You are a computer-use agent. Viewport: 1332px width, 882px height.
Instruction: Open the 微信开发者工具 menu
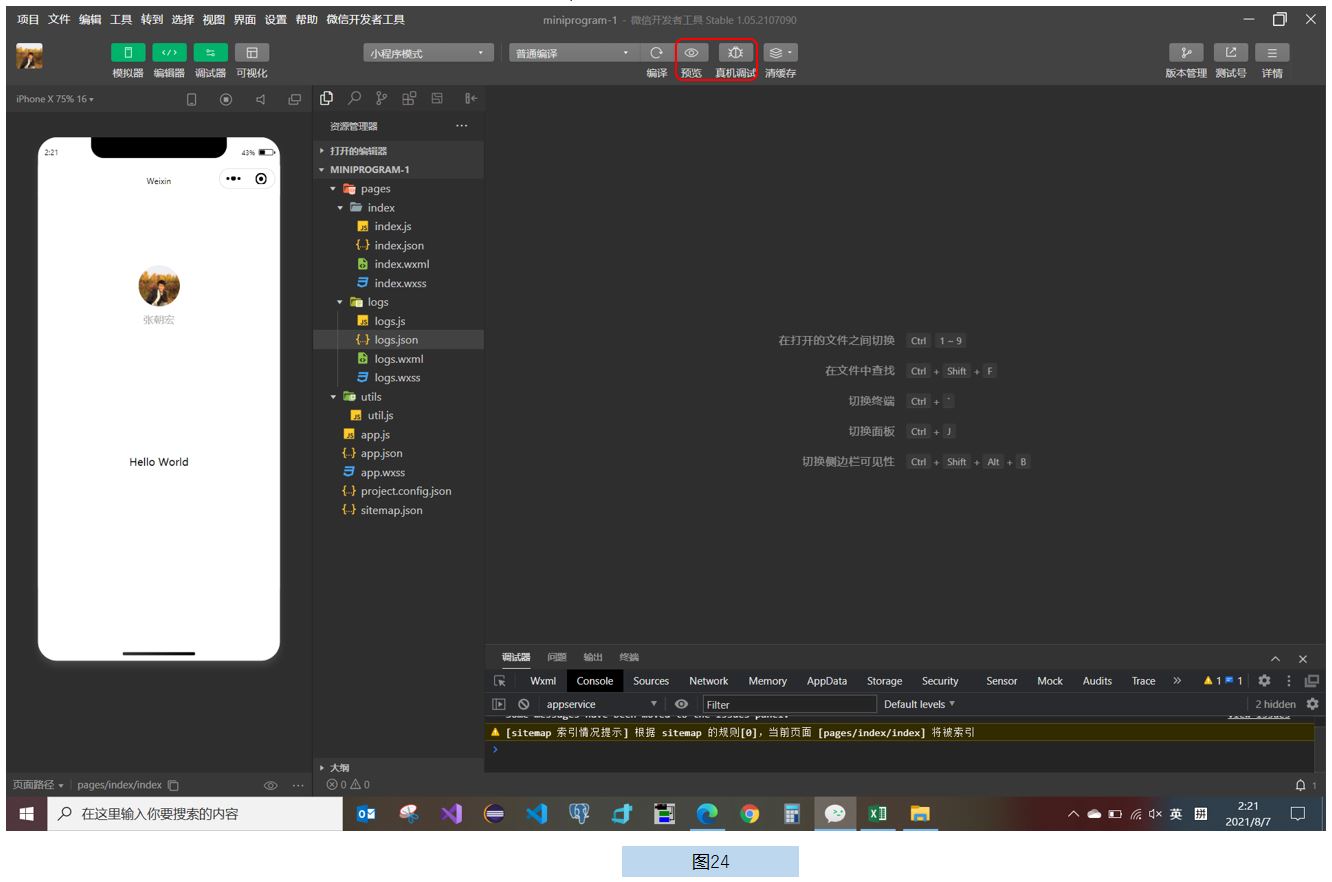coord(365,20)
